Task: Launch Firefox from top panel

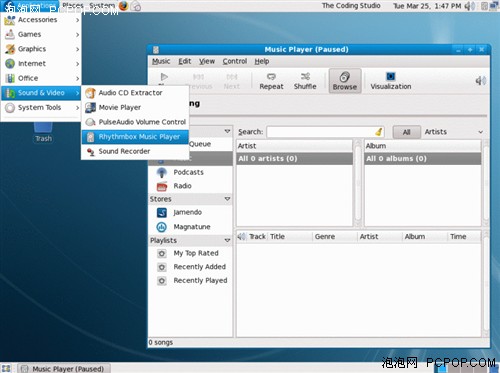Action: tap(124, 6)
